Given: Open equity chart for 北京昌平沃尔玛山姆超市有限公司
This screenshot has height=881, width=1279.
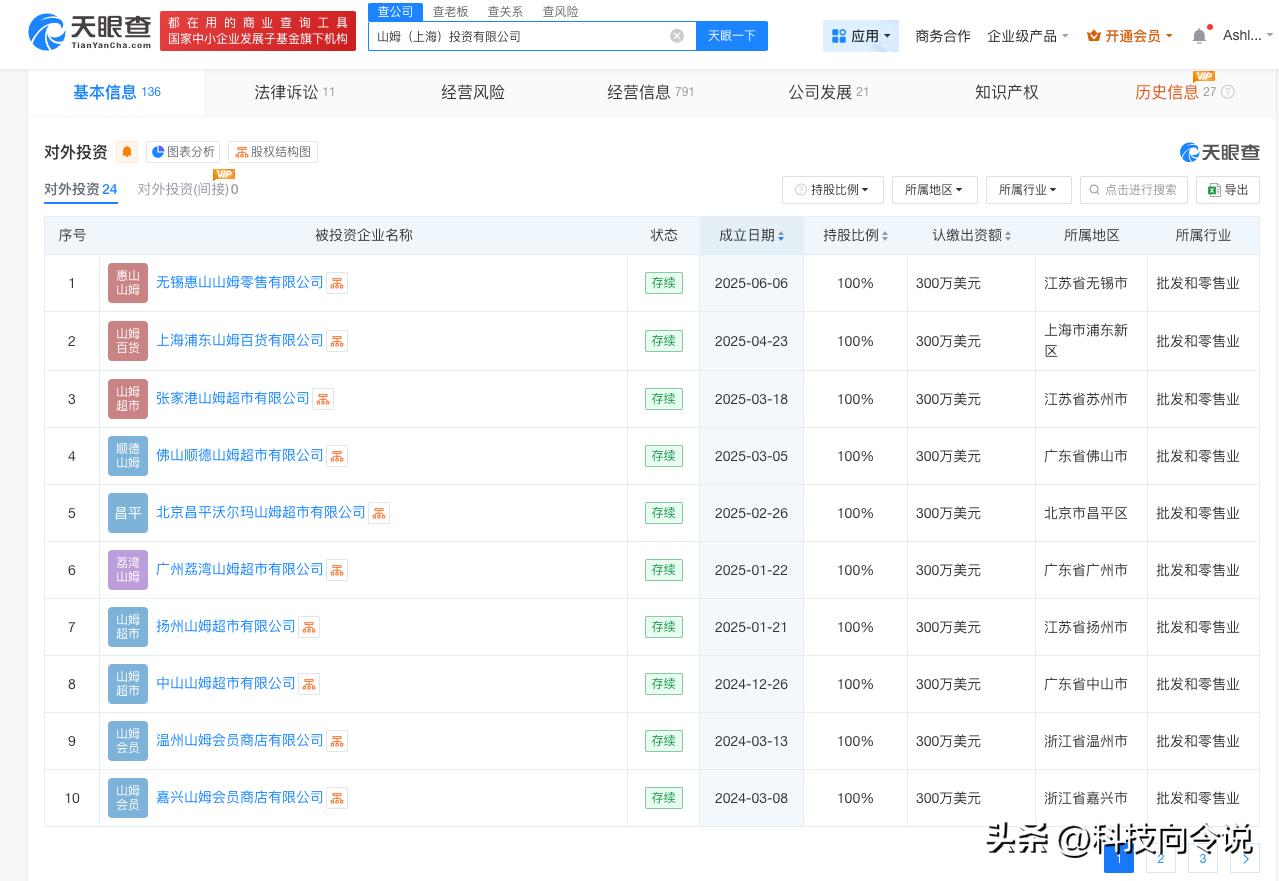Looking at the screenshot, I should [x=379, y=513].
